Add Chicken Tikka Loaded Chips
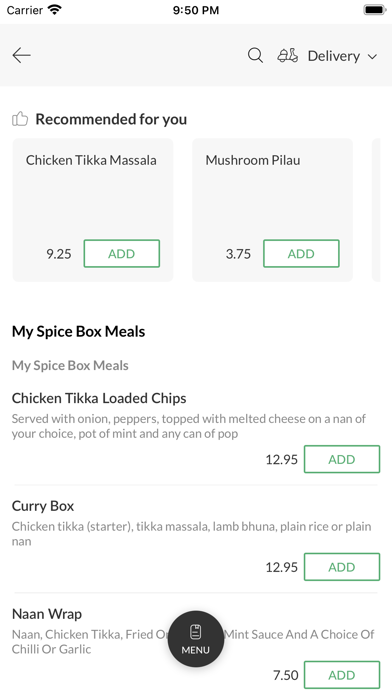 tap(342, 459)
